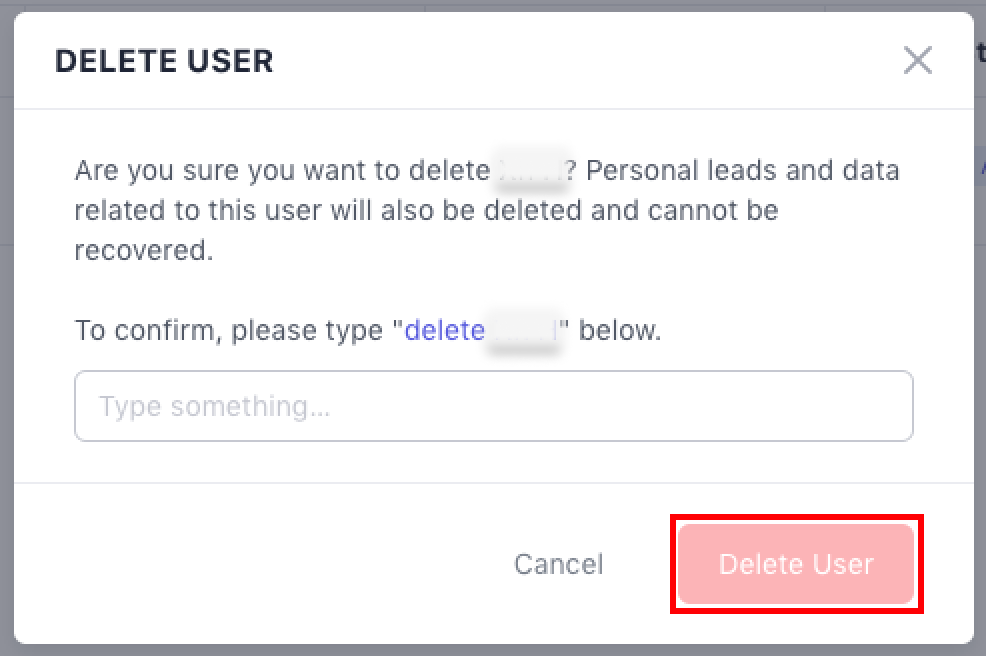Select the X icon in the dialog header
Image resolution: width=986 pixels, height=656 pixels.
click(x=917, y=61)
